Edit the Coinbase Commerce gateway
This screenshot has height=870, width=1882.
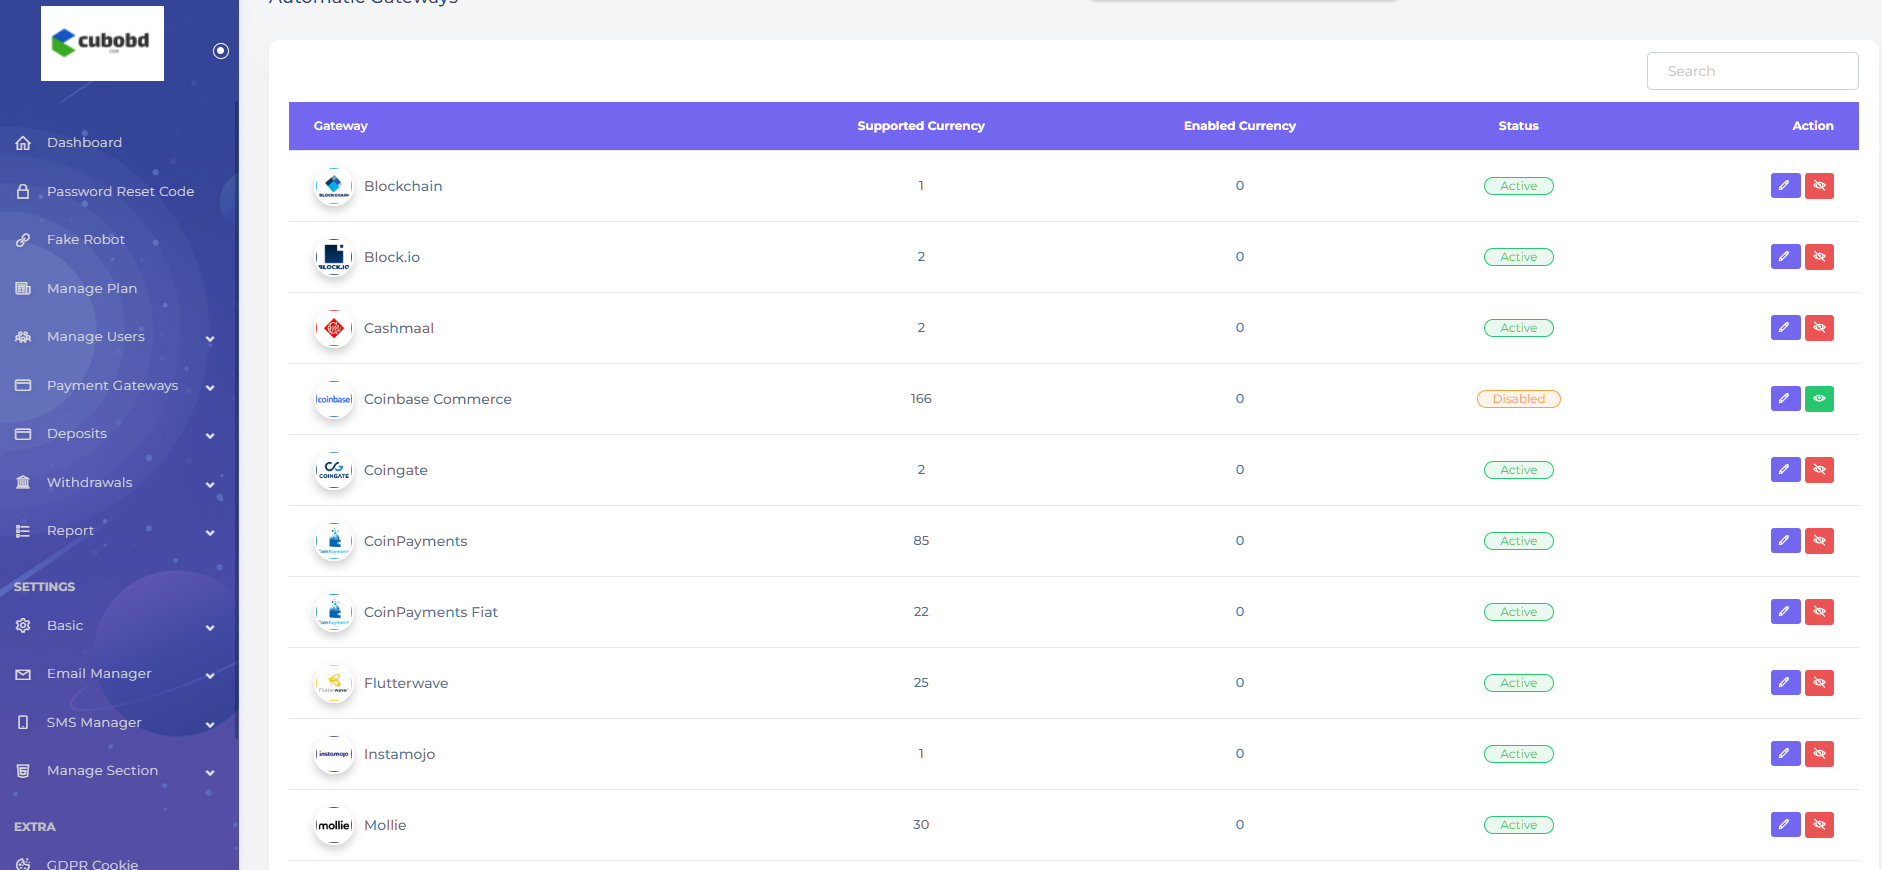point(1784,399)
